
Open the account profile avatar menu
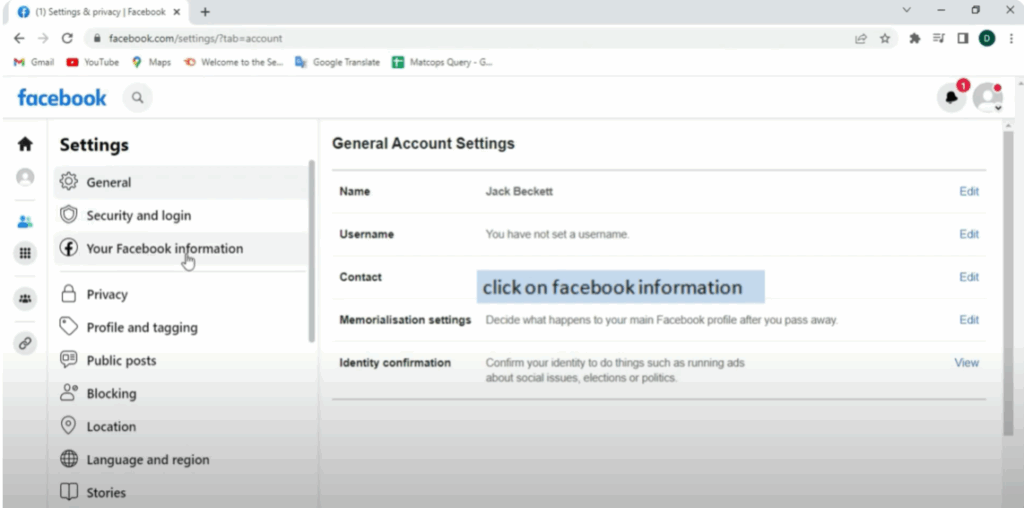(x=987, y=97)
